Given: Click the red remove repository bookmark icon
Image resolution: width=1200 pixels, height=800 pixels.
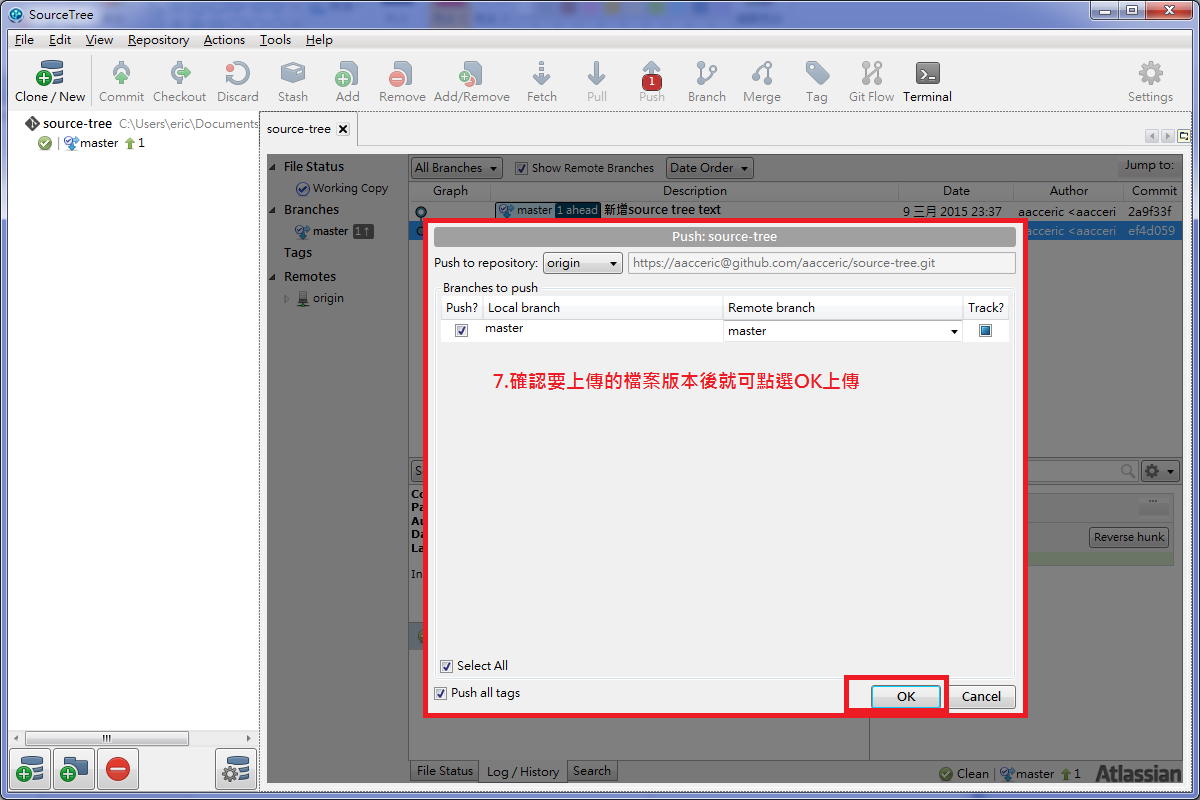Looking at the screenshot, I should (117, 769).
